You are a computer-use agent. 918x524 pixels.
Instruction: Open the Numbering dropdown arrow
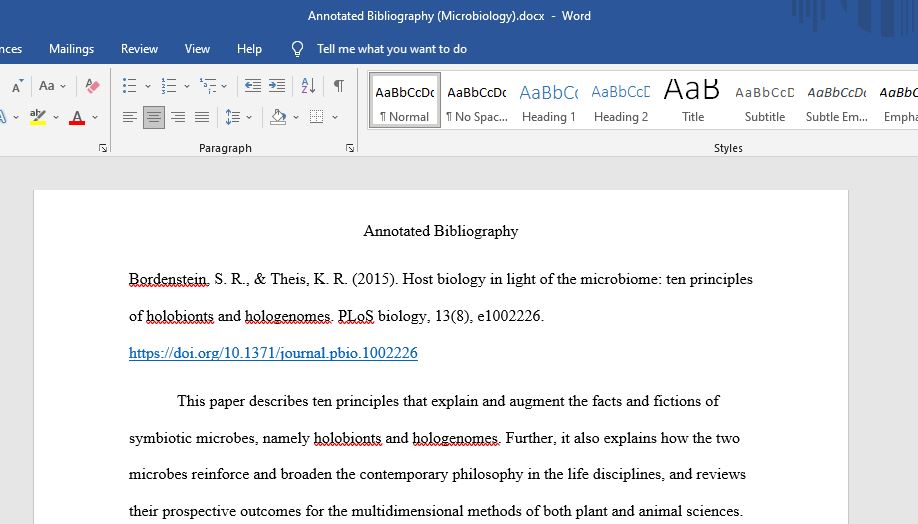[187, 86]
